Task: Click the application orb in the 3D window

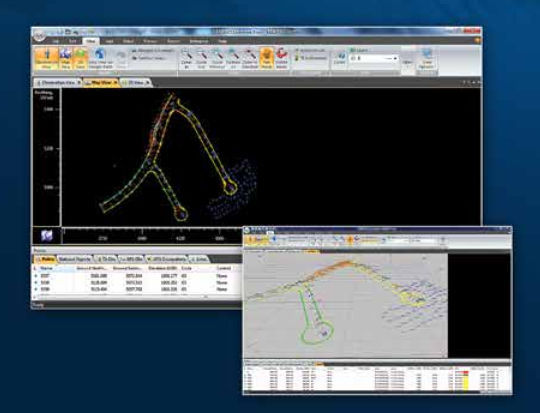Action: (247, 230)
